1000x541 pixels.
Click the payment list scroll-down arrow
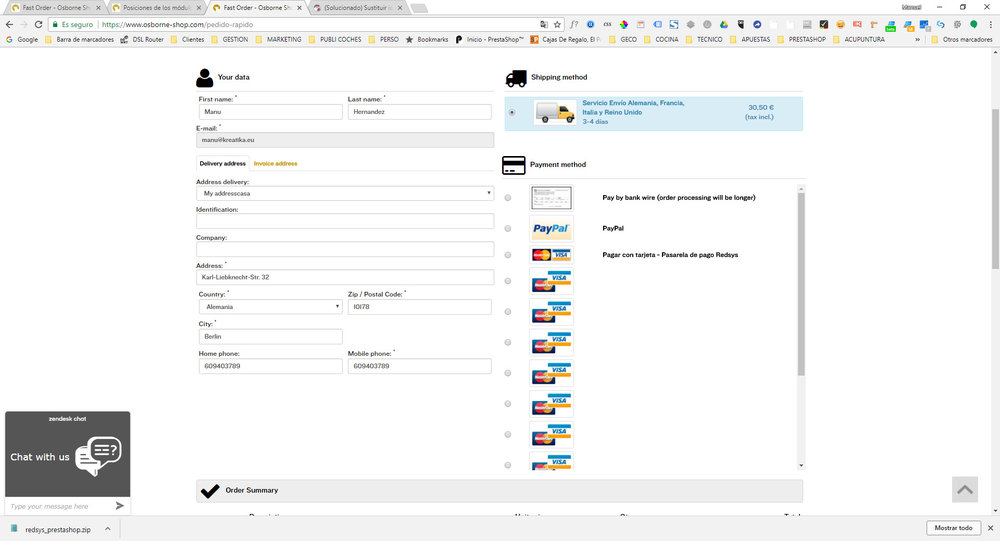[x=801, y=465]
